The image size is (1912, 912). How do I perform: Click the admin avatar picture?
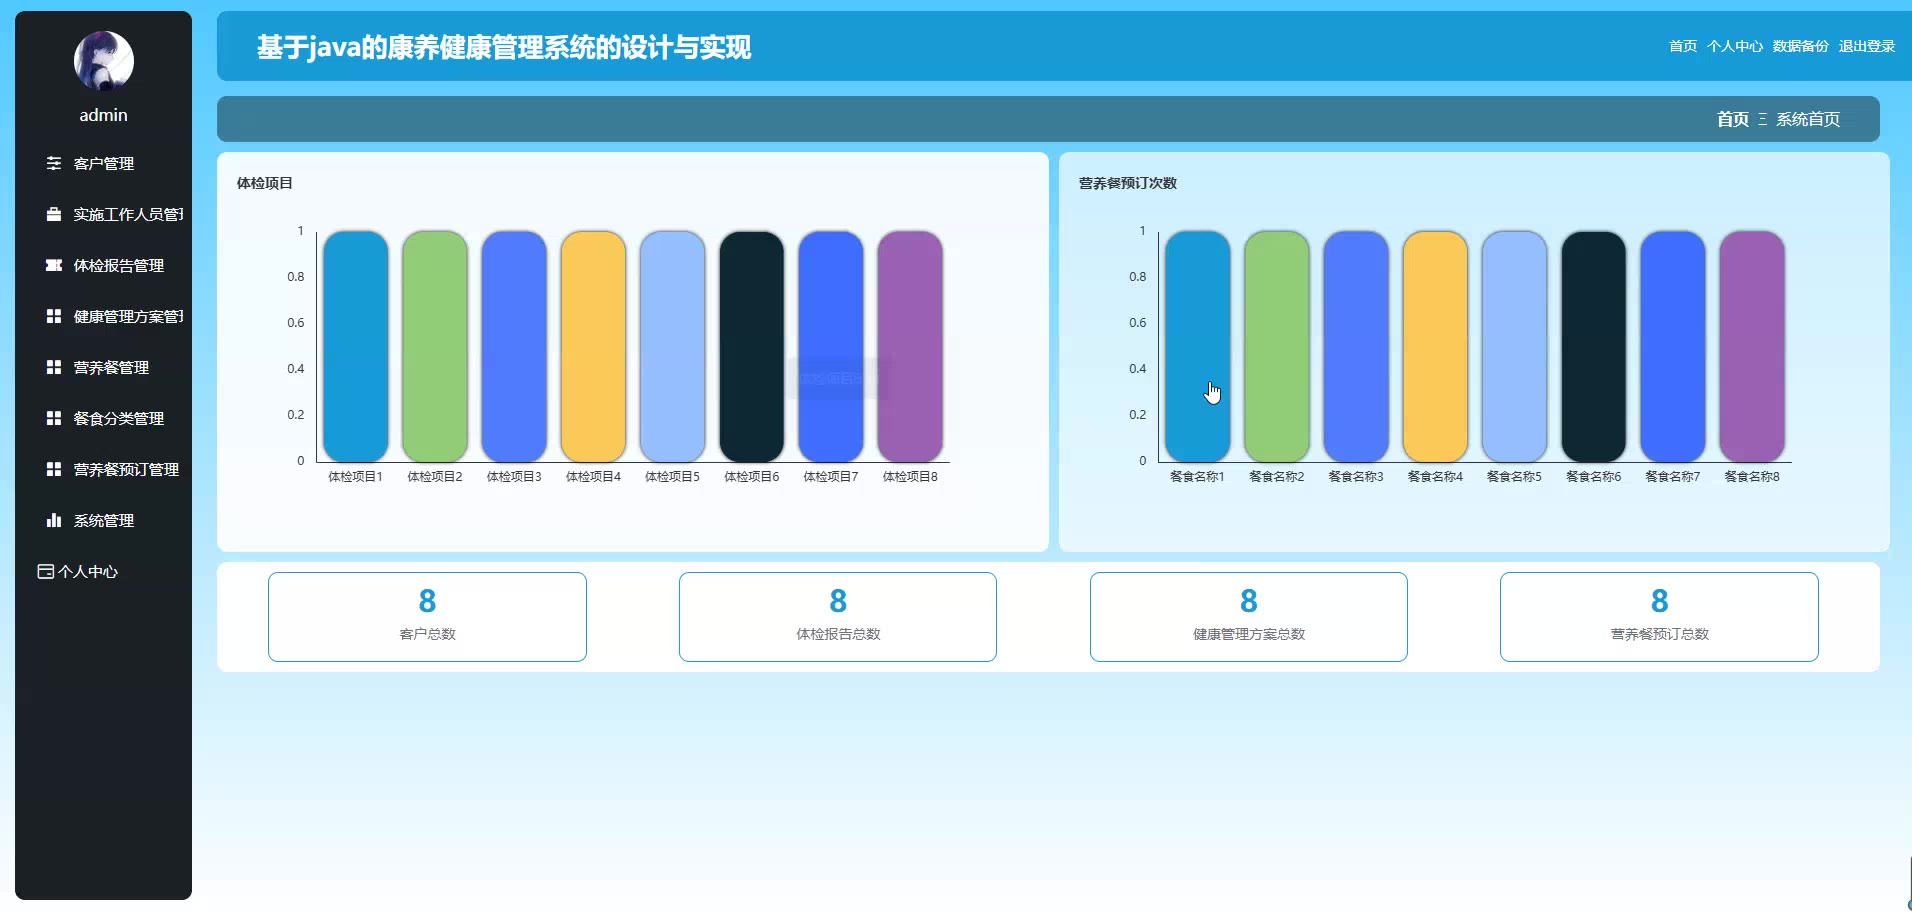(x=103, y=60)
